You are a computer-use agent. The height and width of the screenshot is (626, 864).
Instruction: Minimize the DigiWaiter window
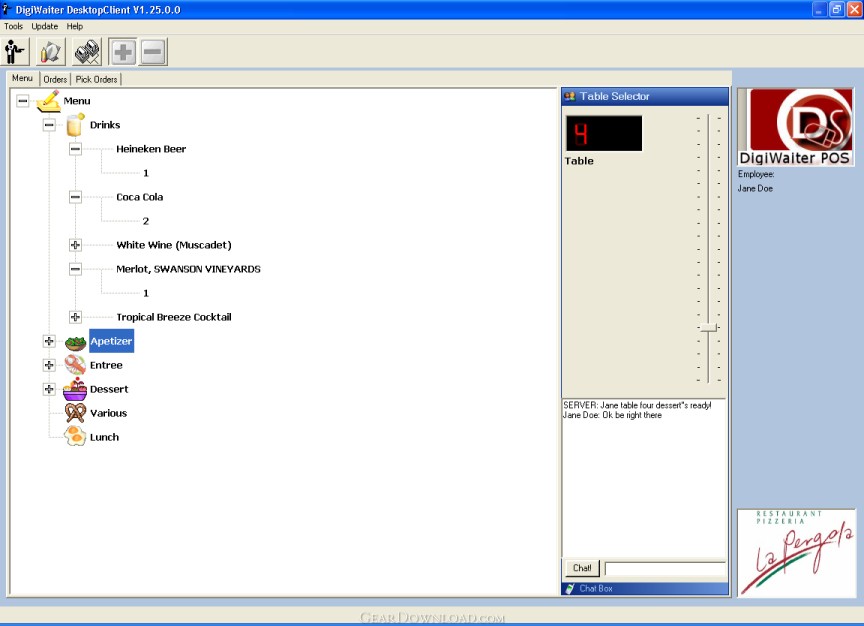pyautogui.click(x=819, y=9)
